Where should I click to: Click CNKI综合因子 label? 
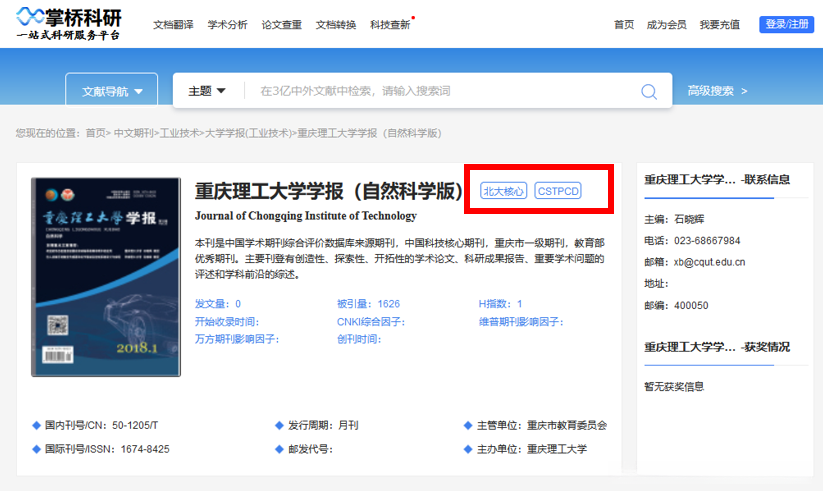[371, 321]
